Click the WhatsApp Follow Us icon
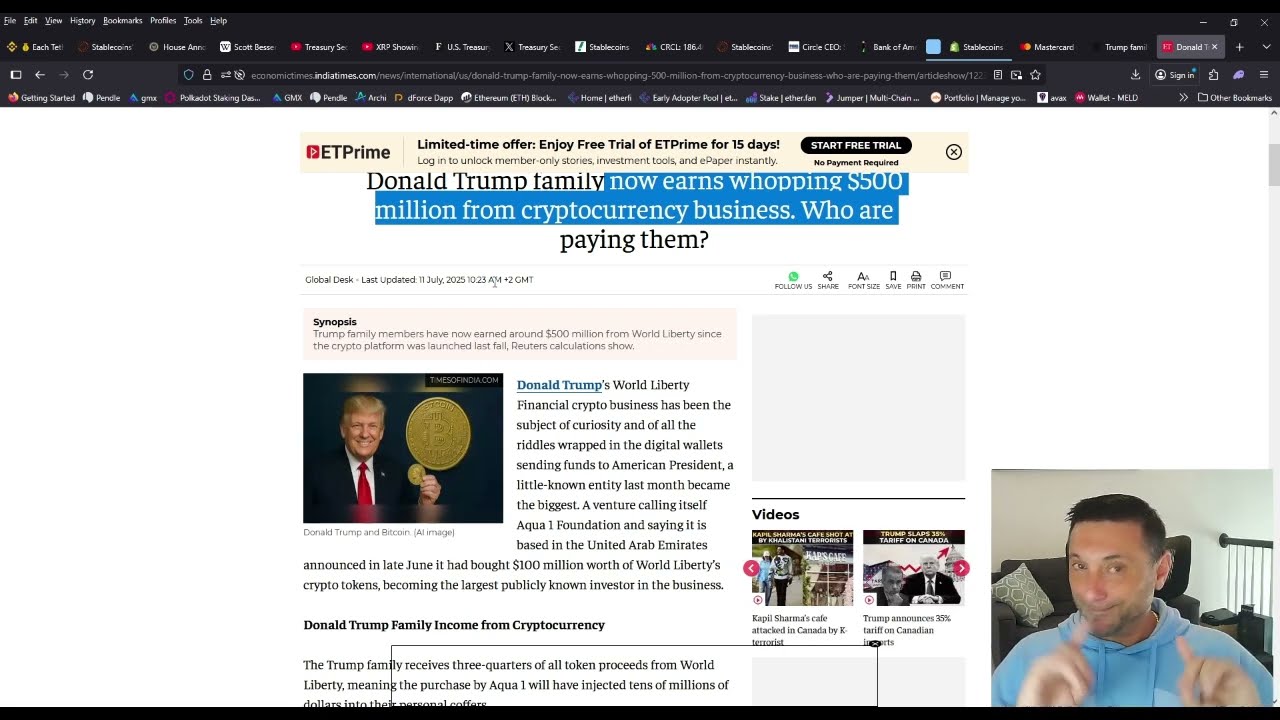The width and height of the screenshot is (1280, 720). pyautogui.click(x=793, y=280)
